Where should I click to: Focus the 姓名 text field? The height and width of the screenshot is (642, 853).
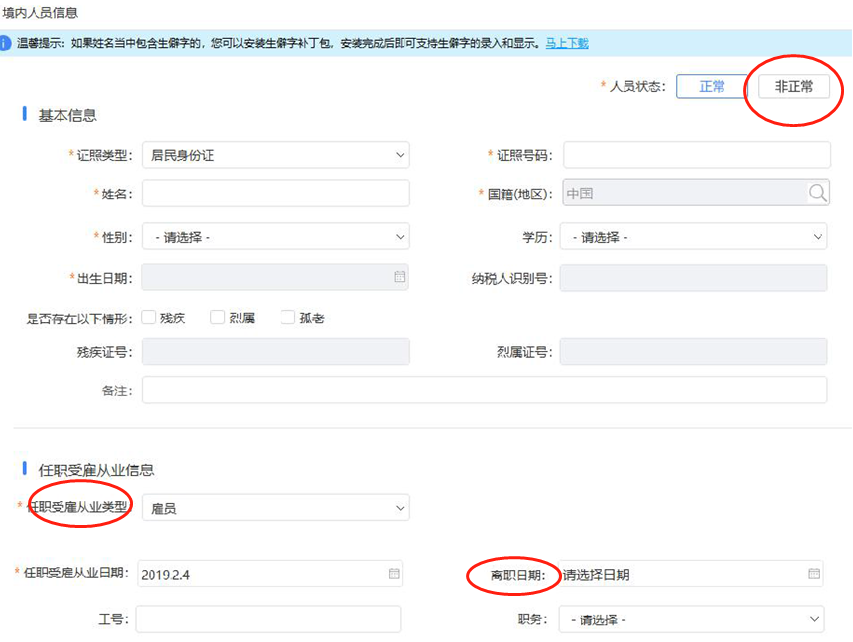(276, 193)
